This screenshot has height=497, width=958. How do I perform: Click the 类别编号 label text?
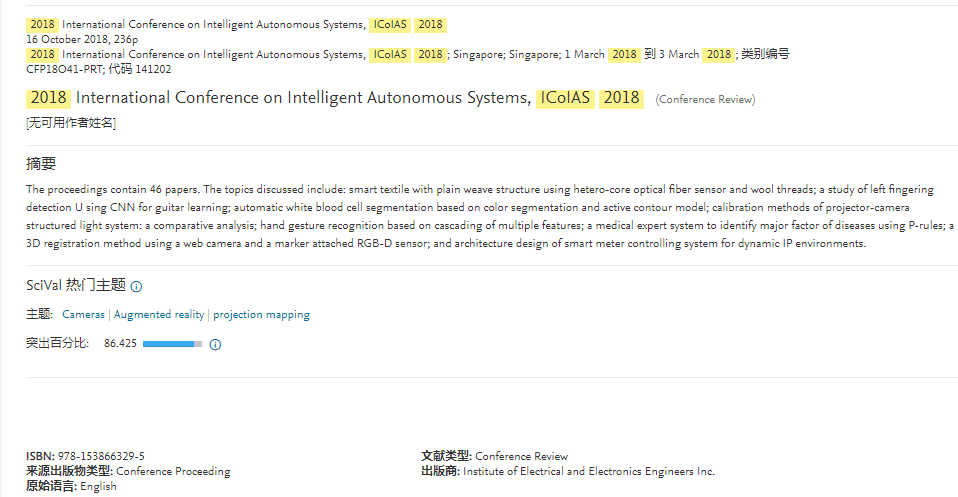[766, 54]
